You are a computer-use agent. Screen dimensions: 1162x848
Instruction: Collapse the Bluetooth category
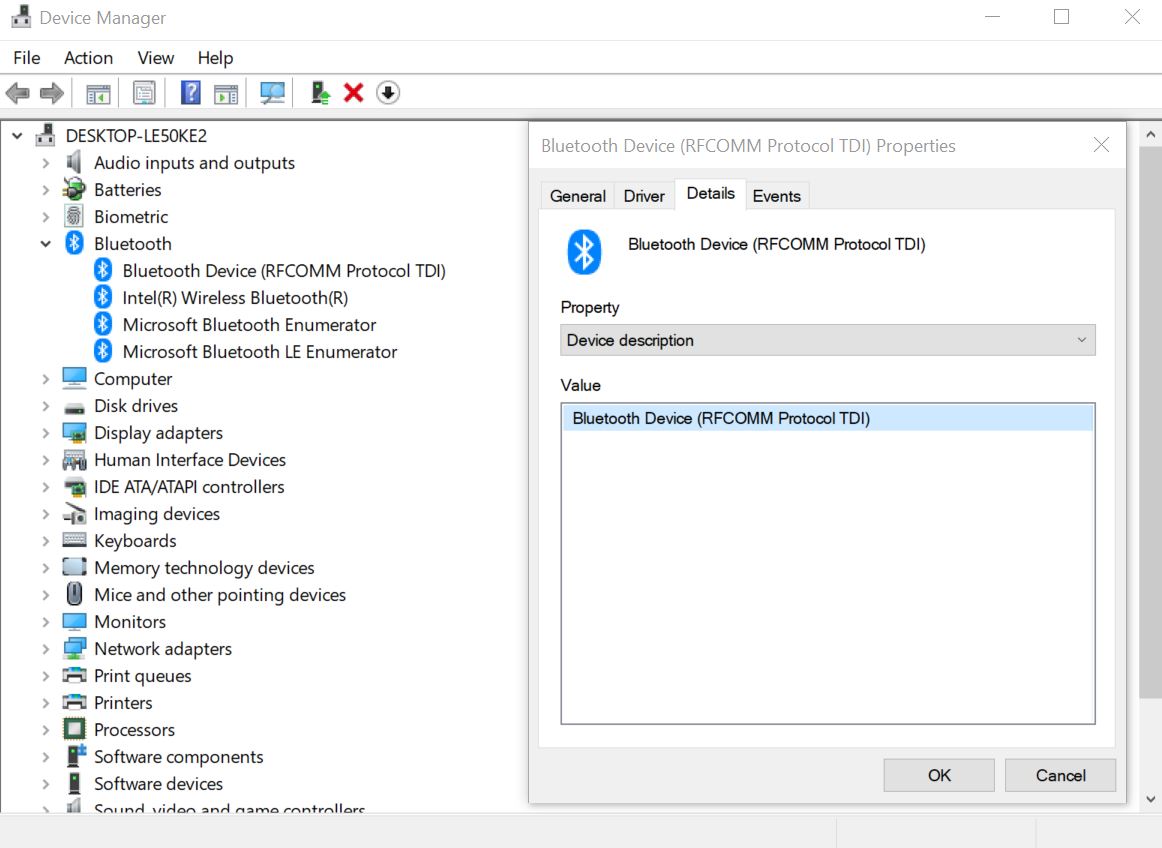click(x=45, y=243)
